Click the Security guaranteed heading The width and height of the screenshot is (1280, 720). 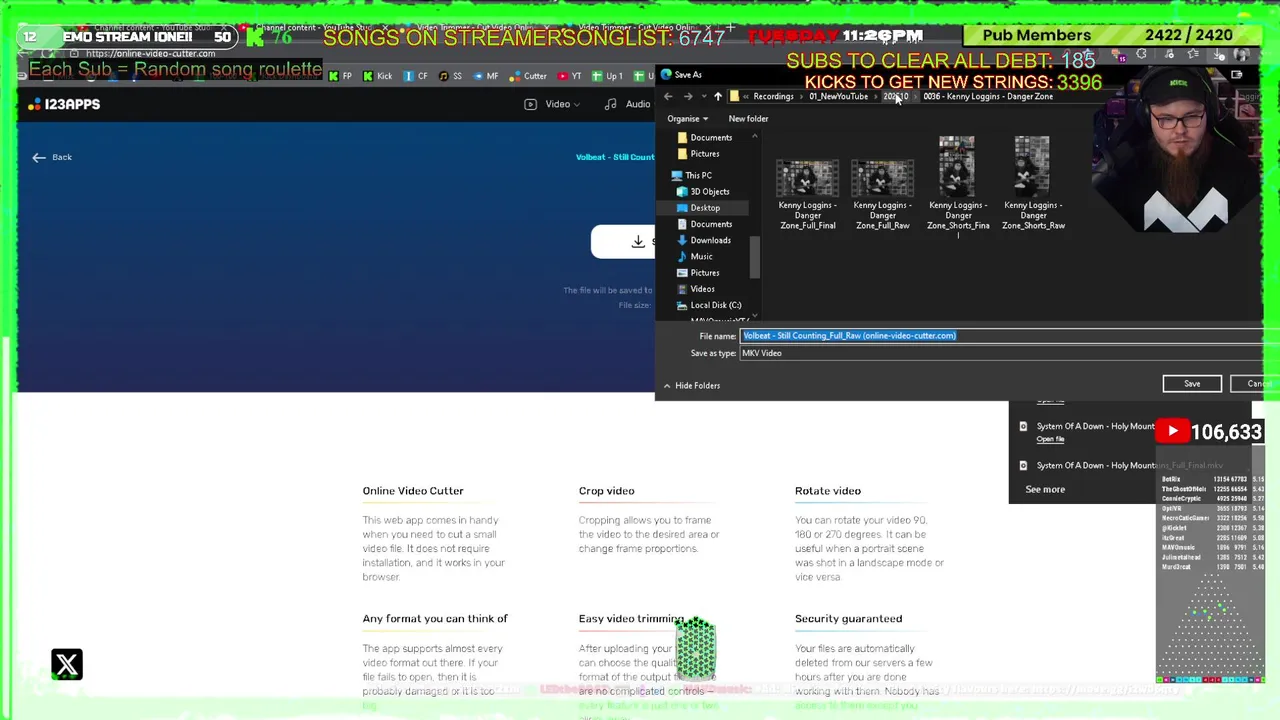(x=848, y=619)
